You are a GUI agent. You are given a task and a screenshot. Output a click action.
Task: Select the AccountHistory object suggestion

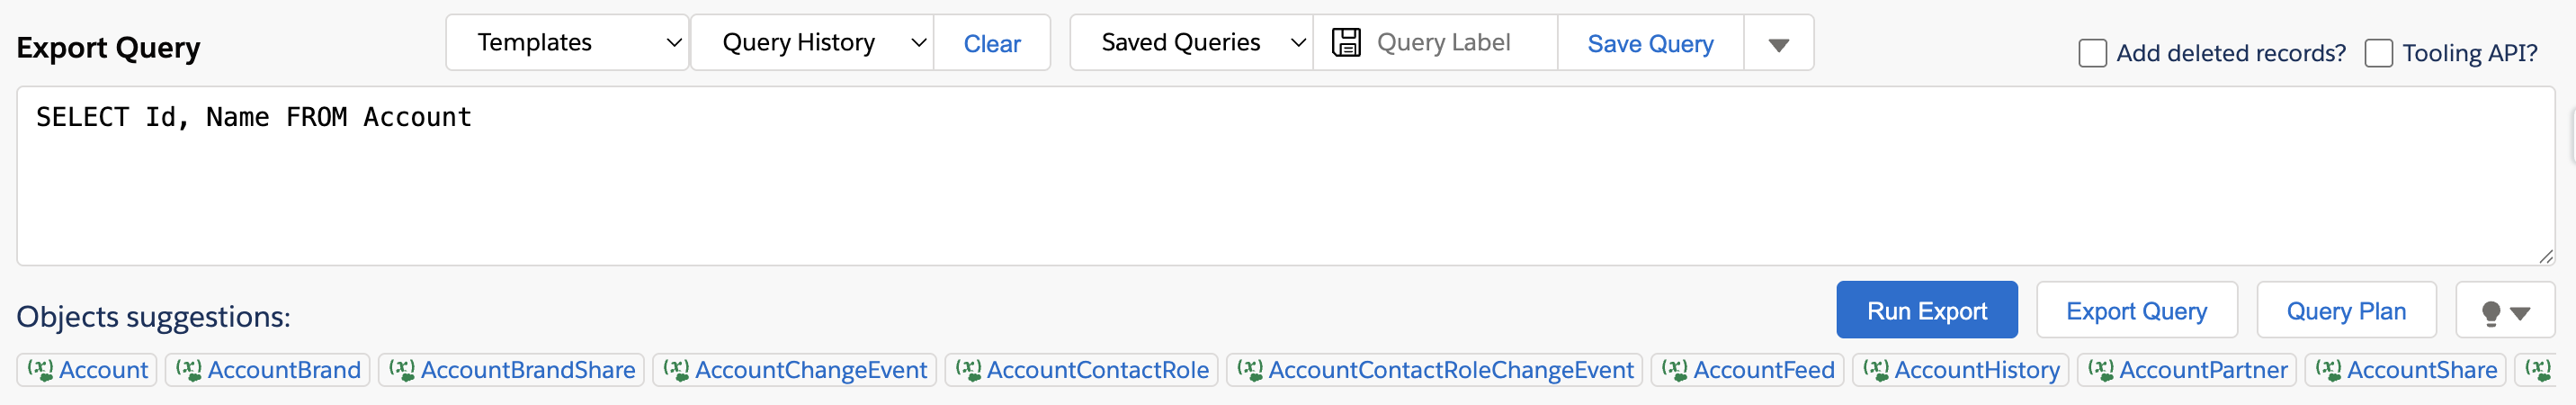1960,370
